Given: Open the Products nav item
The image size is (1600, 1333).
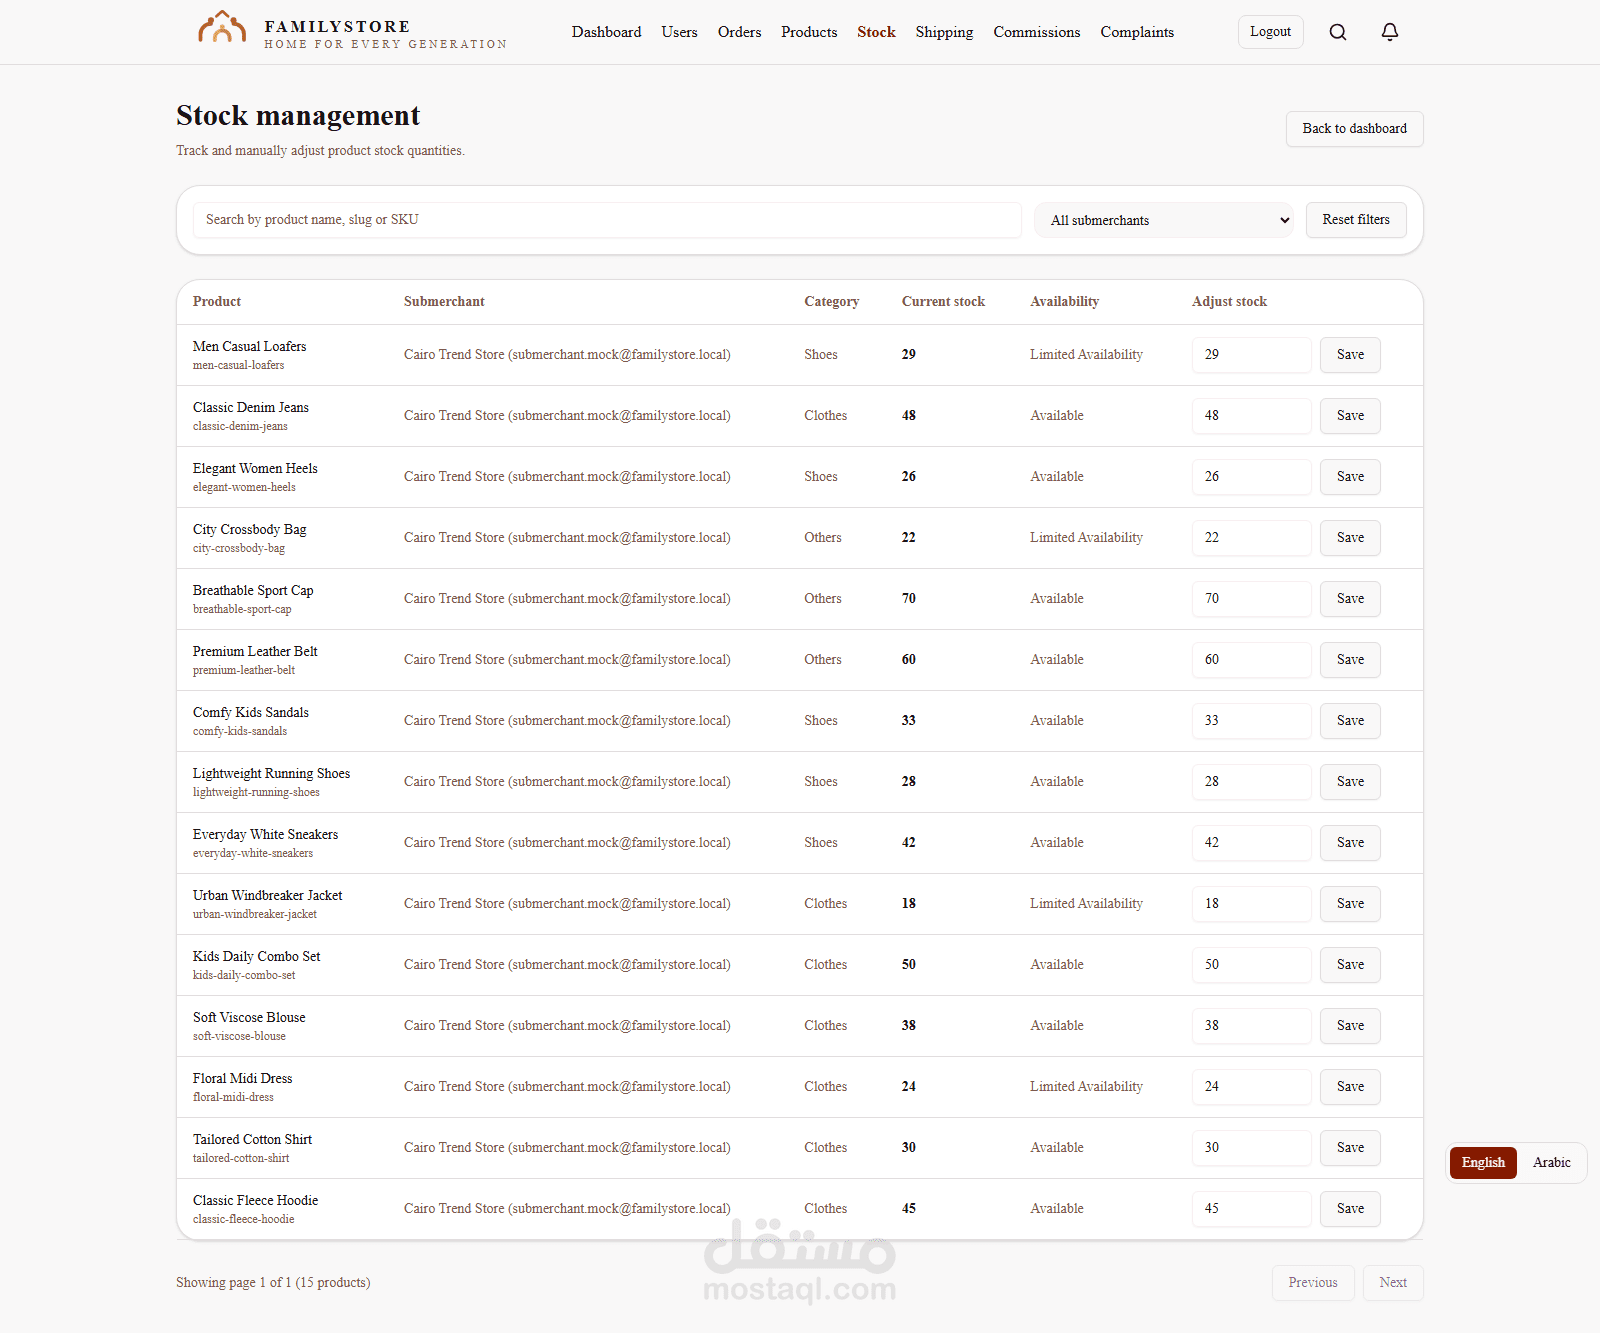Looking at the screenshot, I should [x=809, y=32].
